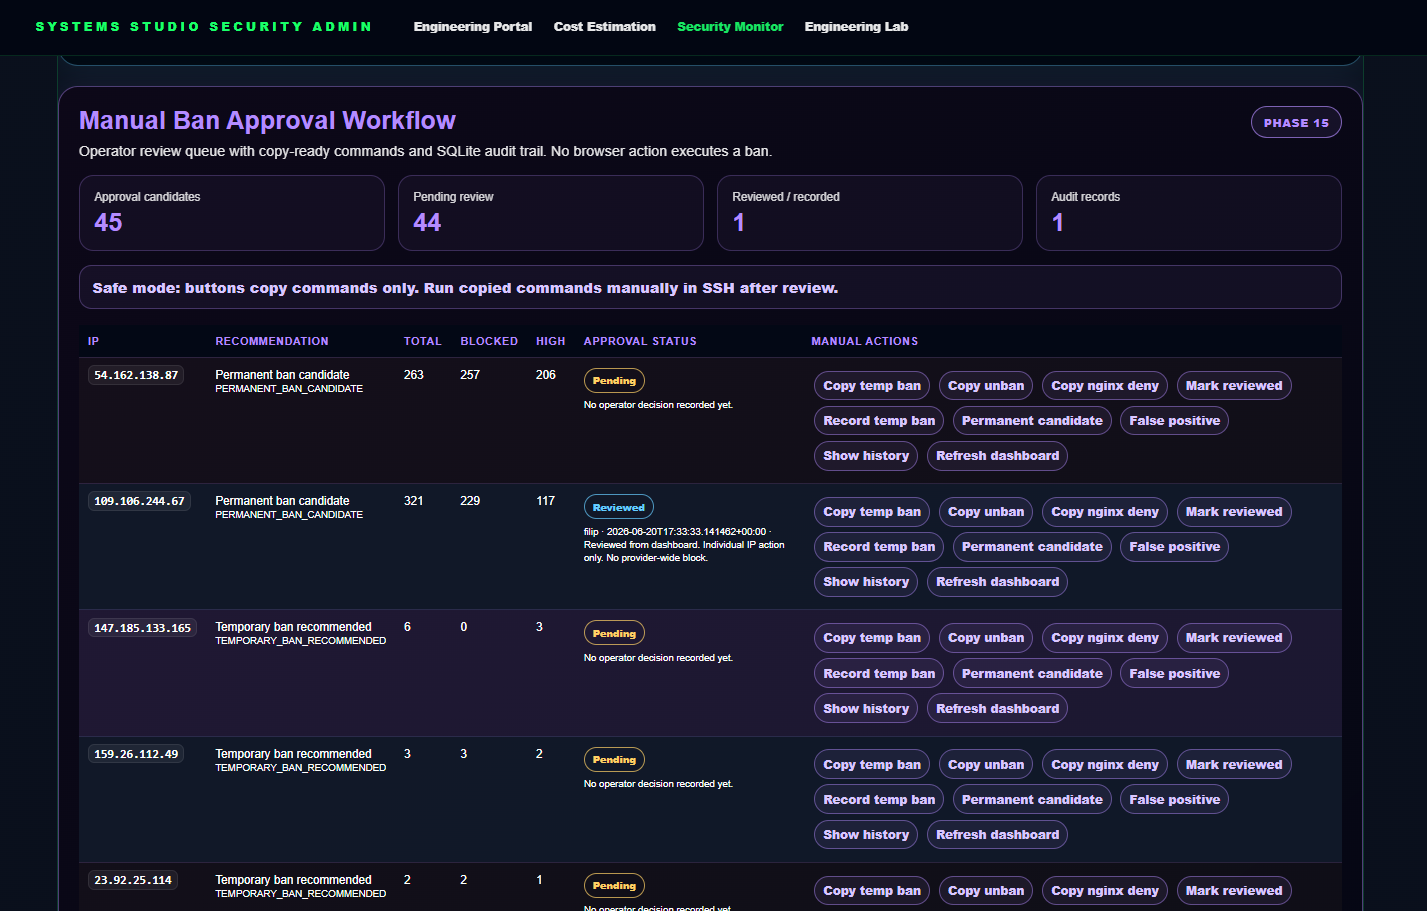Mark 23.92.25.114 as reviewed

tap(1234, 891)
